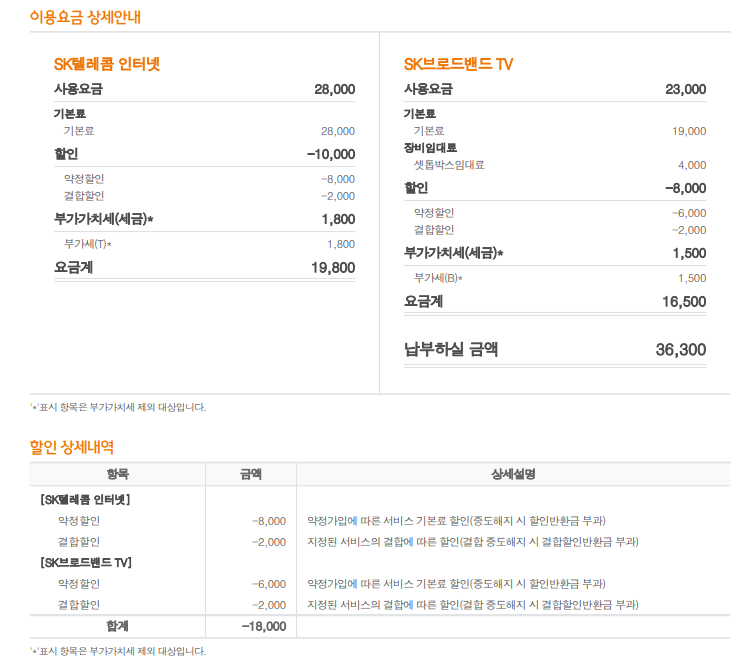Select the orange SK텔레콤 인터넷 section title

click(x=107, y=64)
